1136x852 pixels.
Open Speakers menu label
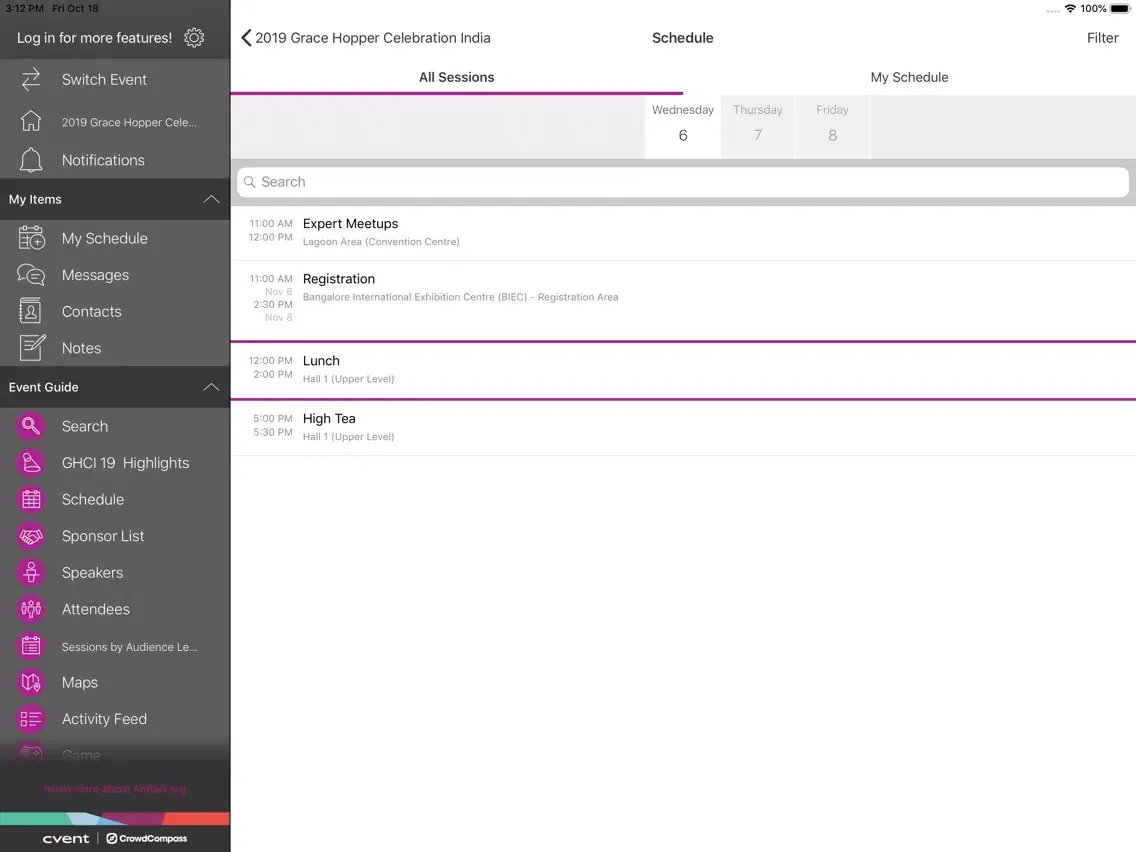pyautogui.click(x=92, y=572)
